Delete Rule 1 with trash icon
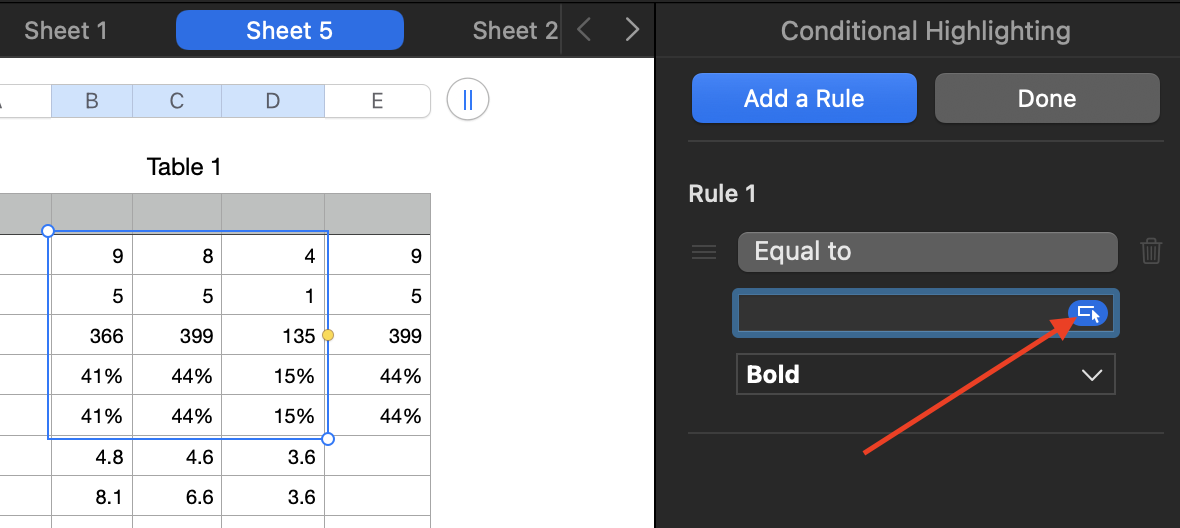The width and height of the screenshot is (1180, 528). 1151,251
